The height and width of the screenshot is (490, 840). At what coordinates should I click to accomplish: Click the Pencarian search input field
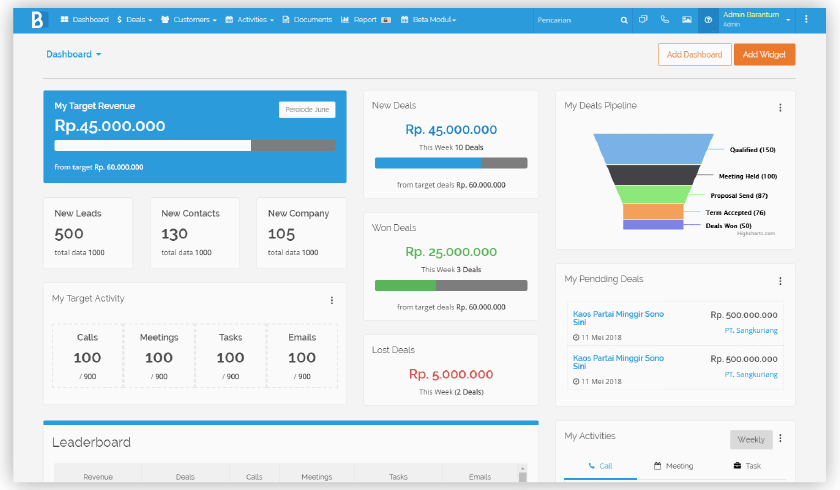[x=573, y=20]
